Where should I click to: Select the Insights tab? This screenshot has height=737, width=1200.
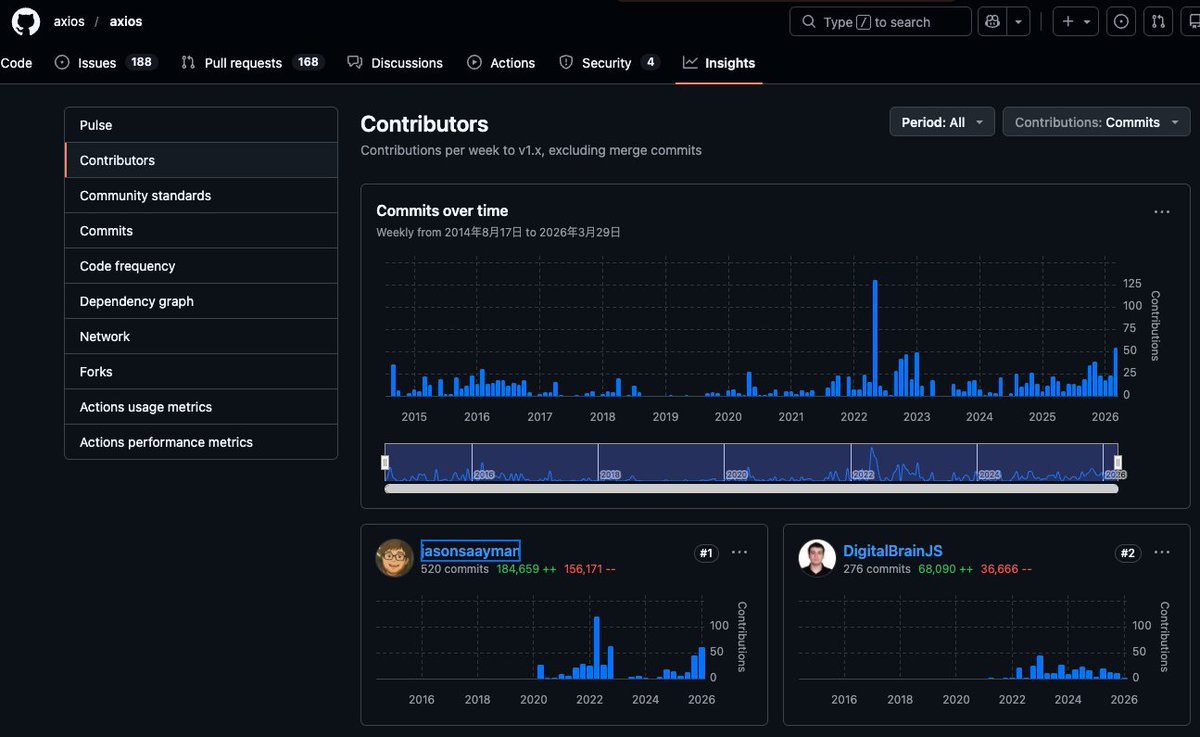pyautogui.click(x=719, y=63)
